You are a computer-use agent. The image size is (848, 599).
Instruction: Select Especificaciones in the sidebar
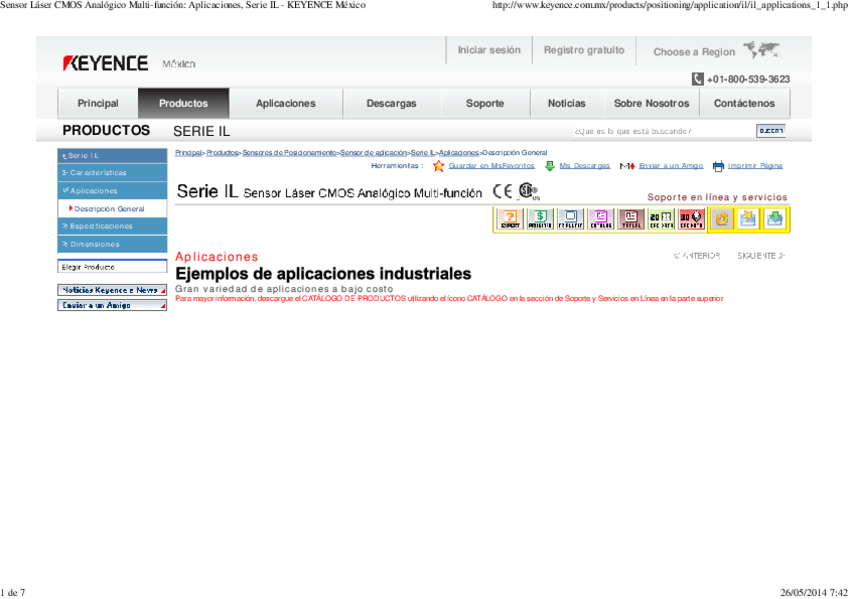pos(112,226)
